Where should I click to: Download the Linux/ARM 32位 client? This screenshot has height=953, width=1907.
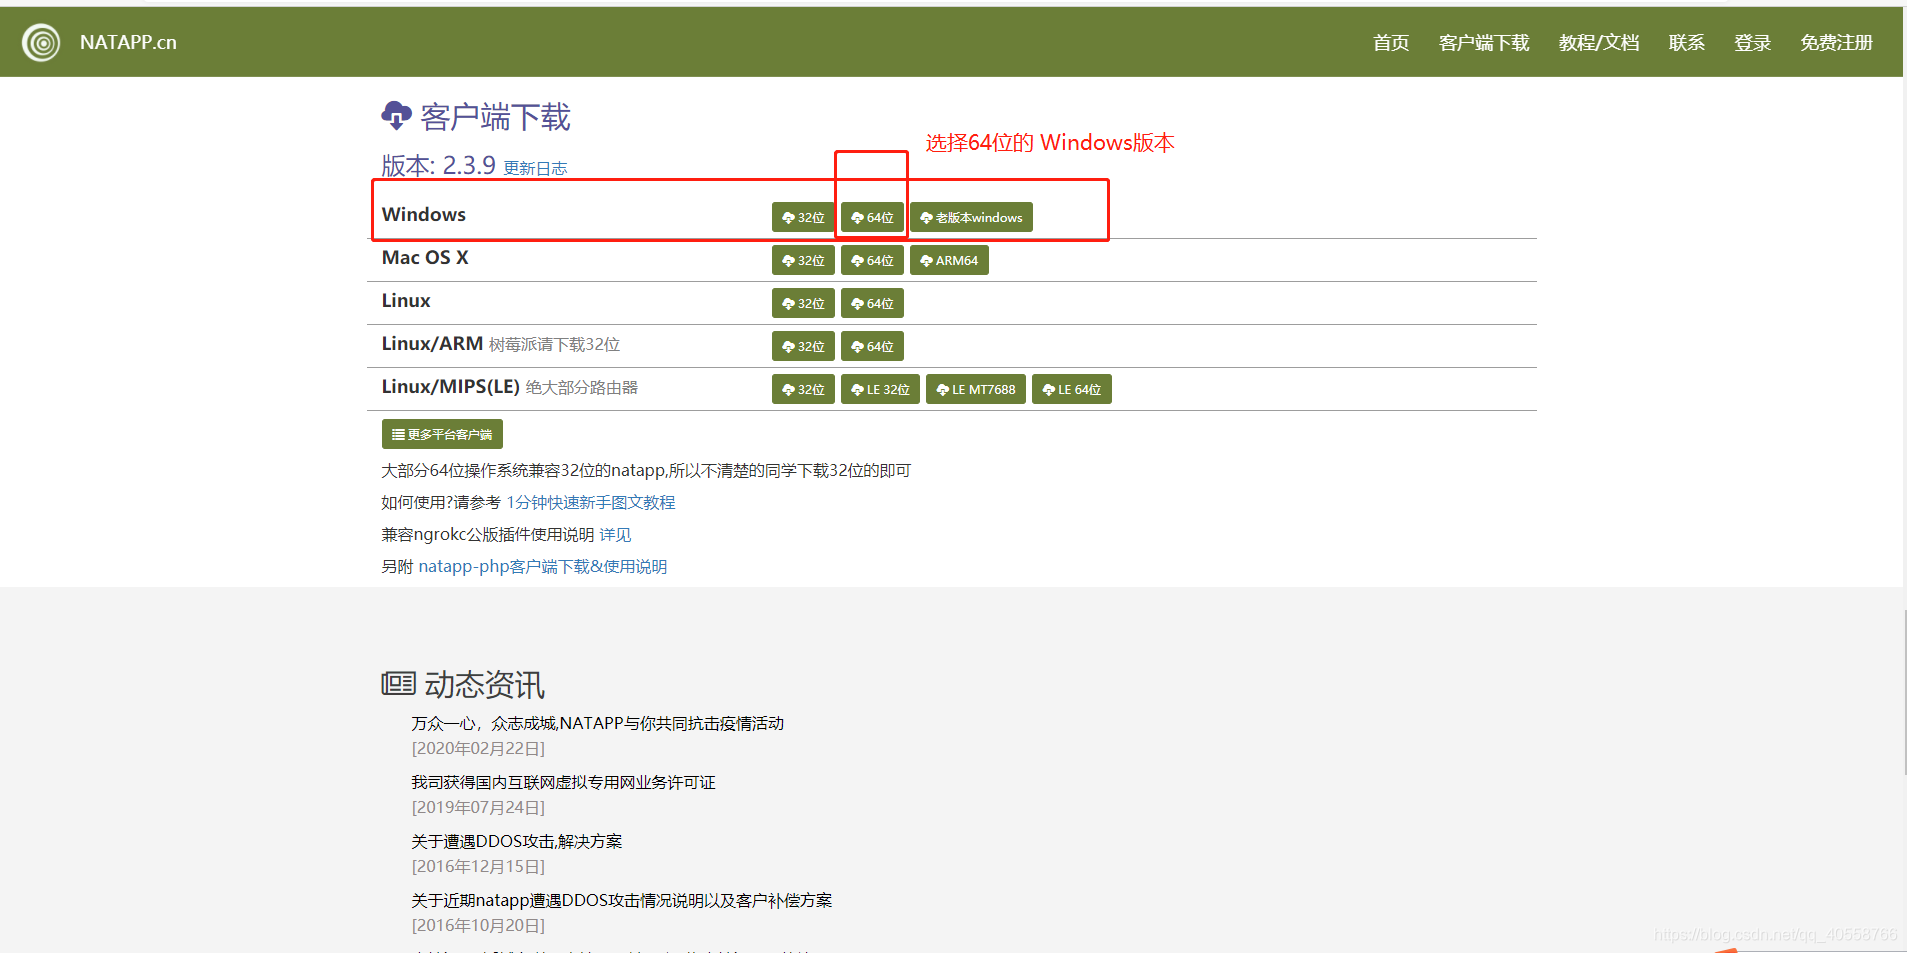pyautogui.click(x=803, y=346)
